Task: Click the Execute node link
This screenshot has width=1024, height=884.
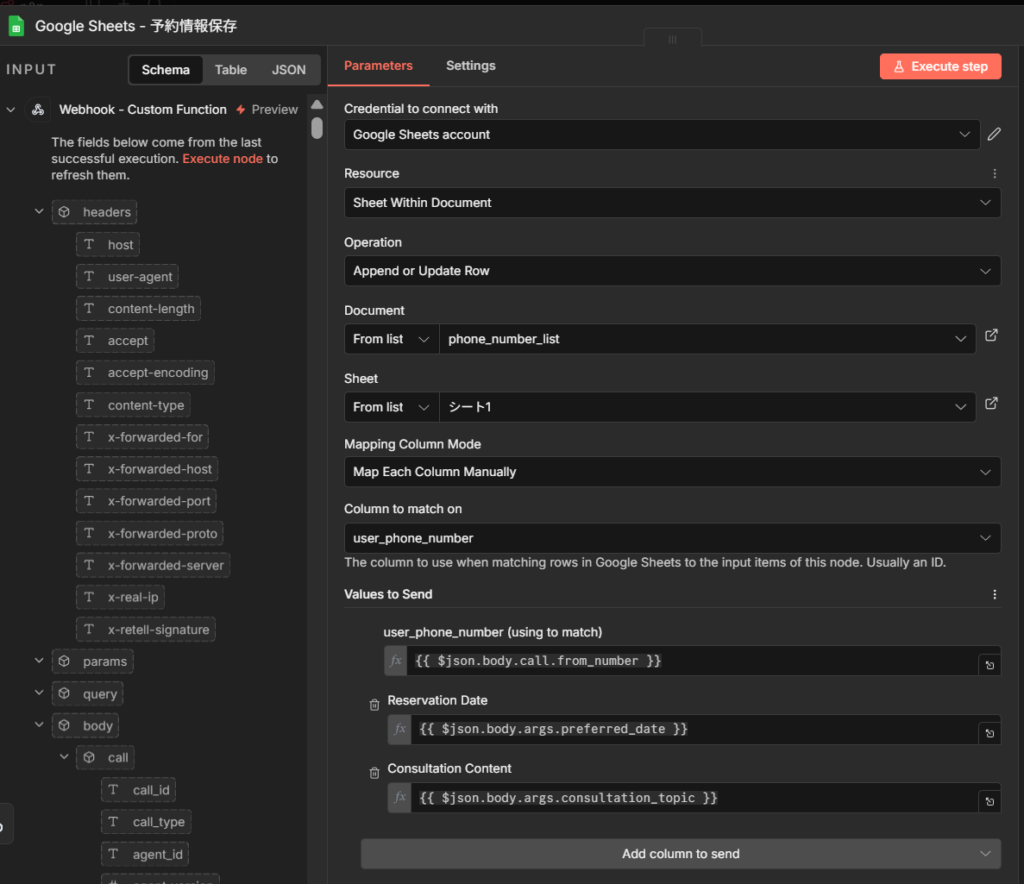Action: tap(222, 159)
